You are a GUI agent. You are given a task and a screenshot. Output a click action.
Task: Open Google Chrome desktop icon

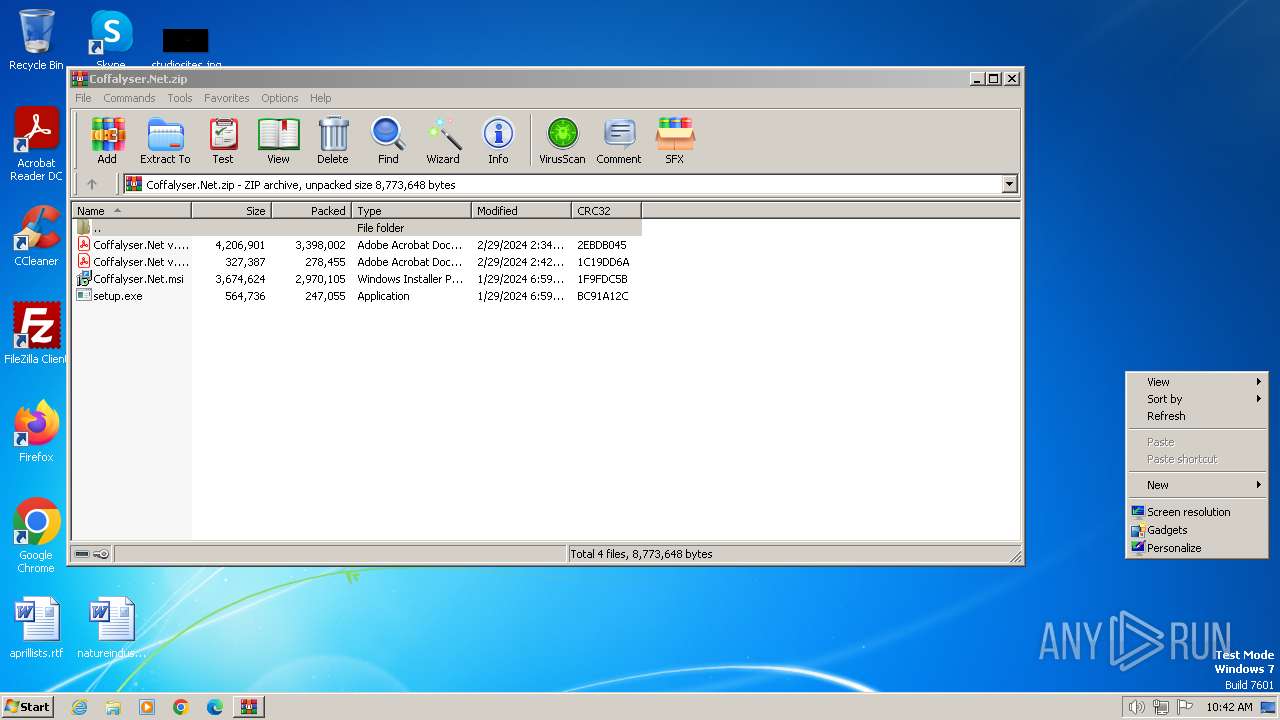(36, 536)
